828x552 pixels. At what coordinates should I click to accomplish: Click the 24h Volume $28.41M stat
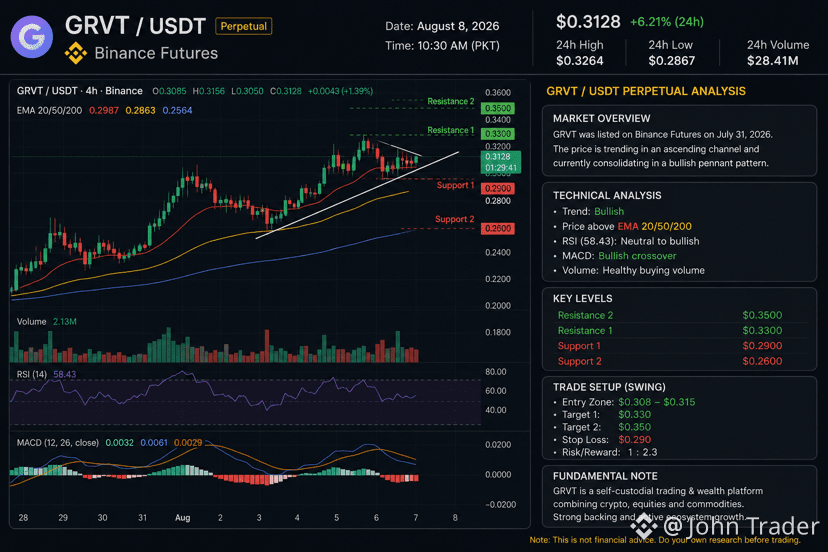[778, 53]
